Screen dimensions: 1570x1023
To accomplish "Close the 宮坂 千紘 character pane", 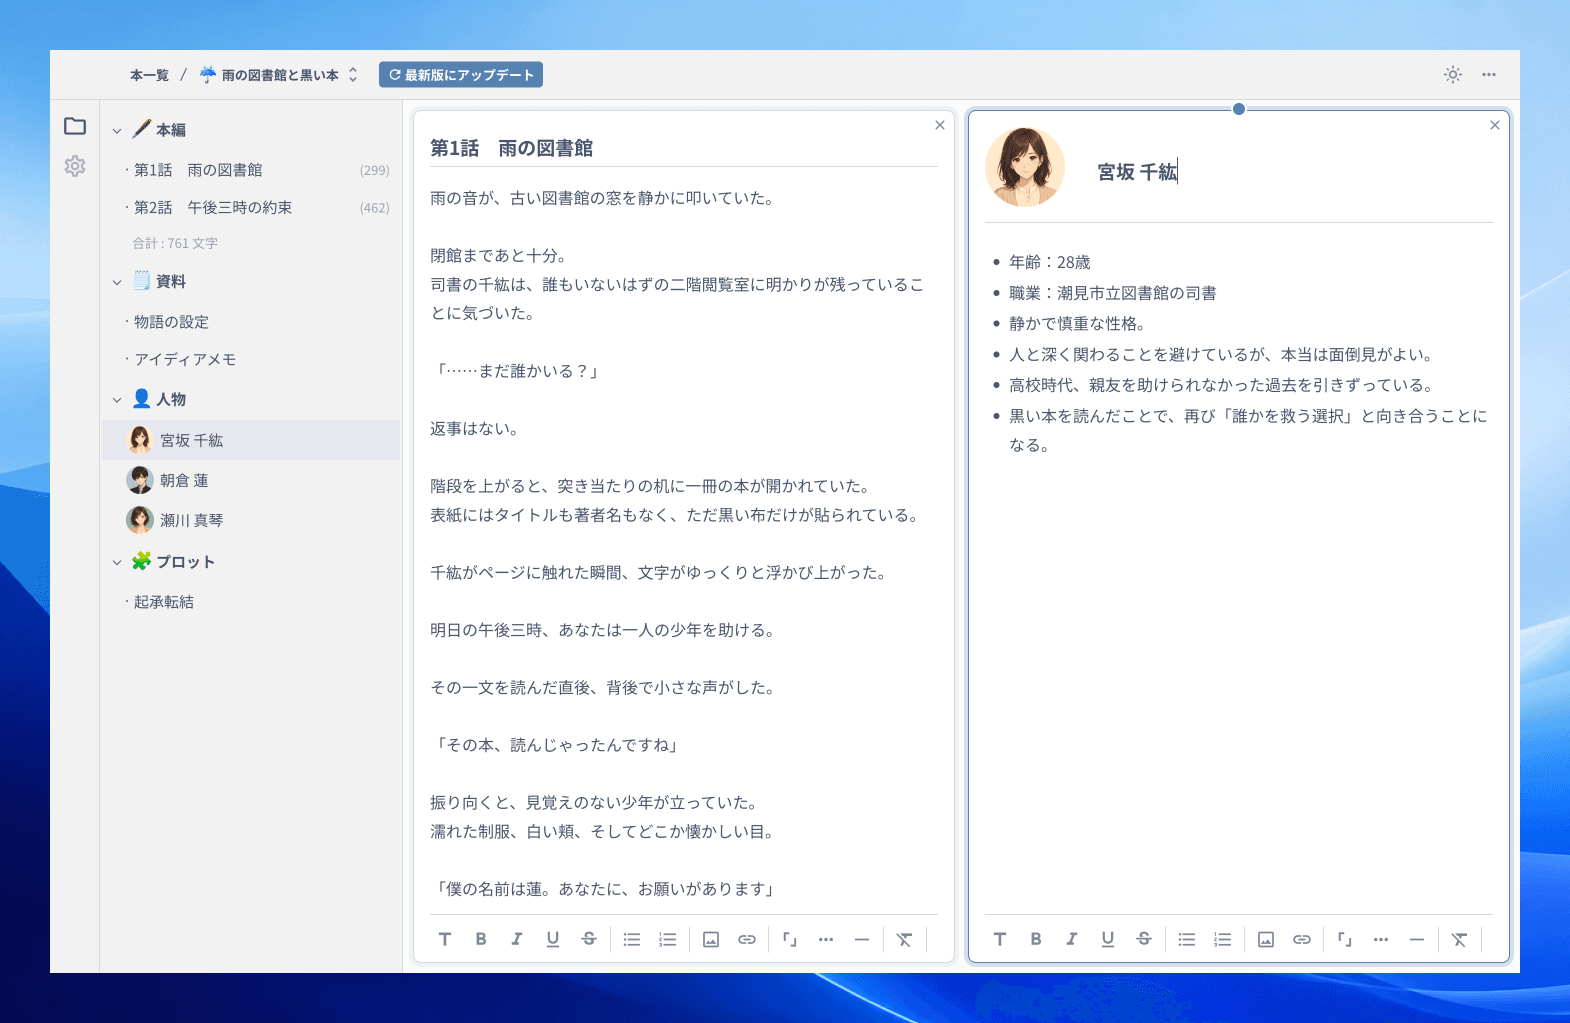I will pyautogui.click(x=1495, y=125).
